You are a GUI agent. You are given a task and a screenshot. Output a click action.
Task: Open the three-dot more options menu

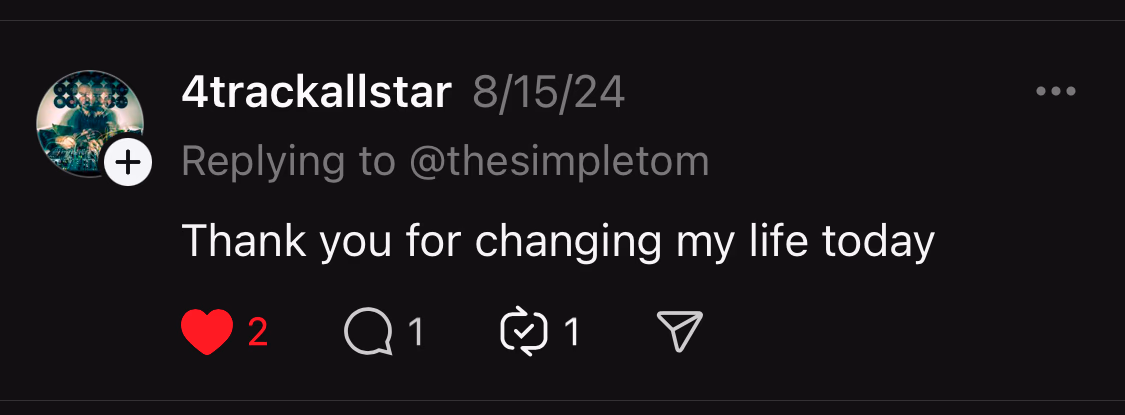tap(1055, 92)
